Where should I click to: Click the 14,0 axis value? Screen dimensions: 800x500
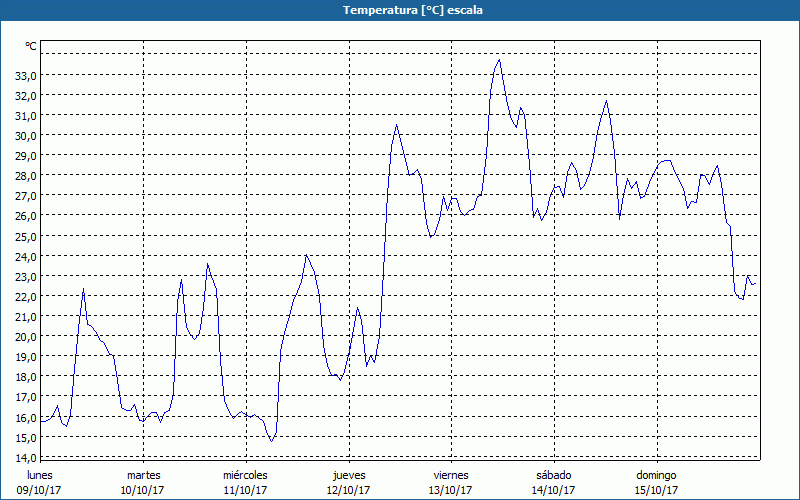point(25,457)
